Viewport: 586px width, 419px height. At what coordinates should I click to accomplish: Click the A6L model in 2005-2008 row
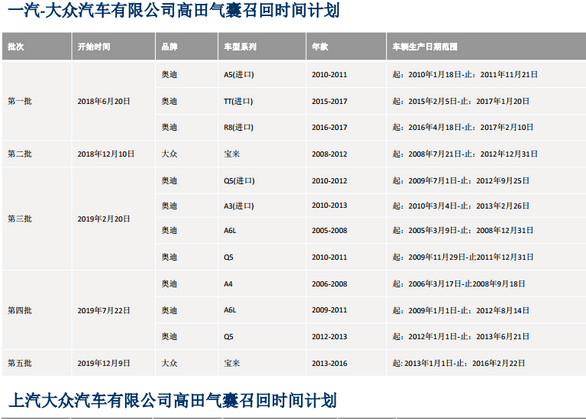click(230, 231)
